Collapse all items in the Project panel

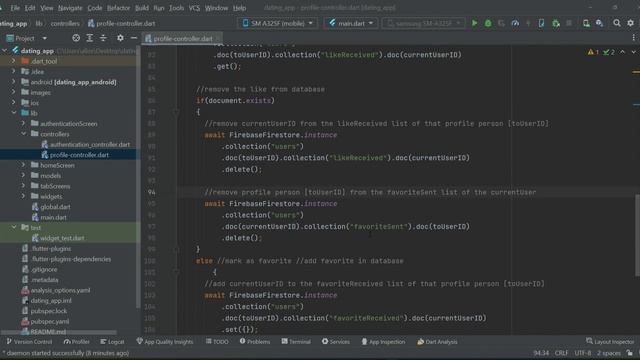click(x=103, y=38)
